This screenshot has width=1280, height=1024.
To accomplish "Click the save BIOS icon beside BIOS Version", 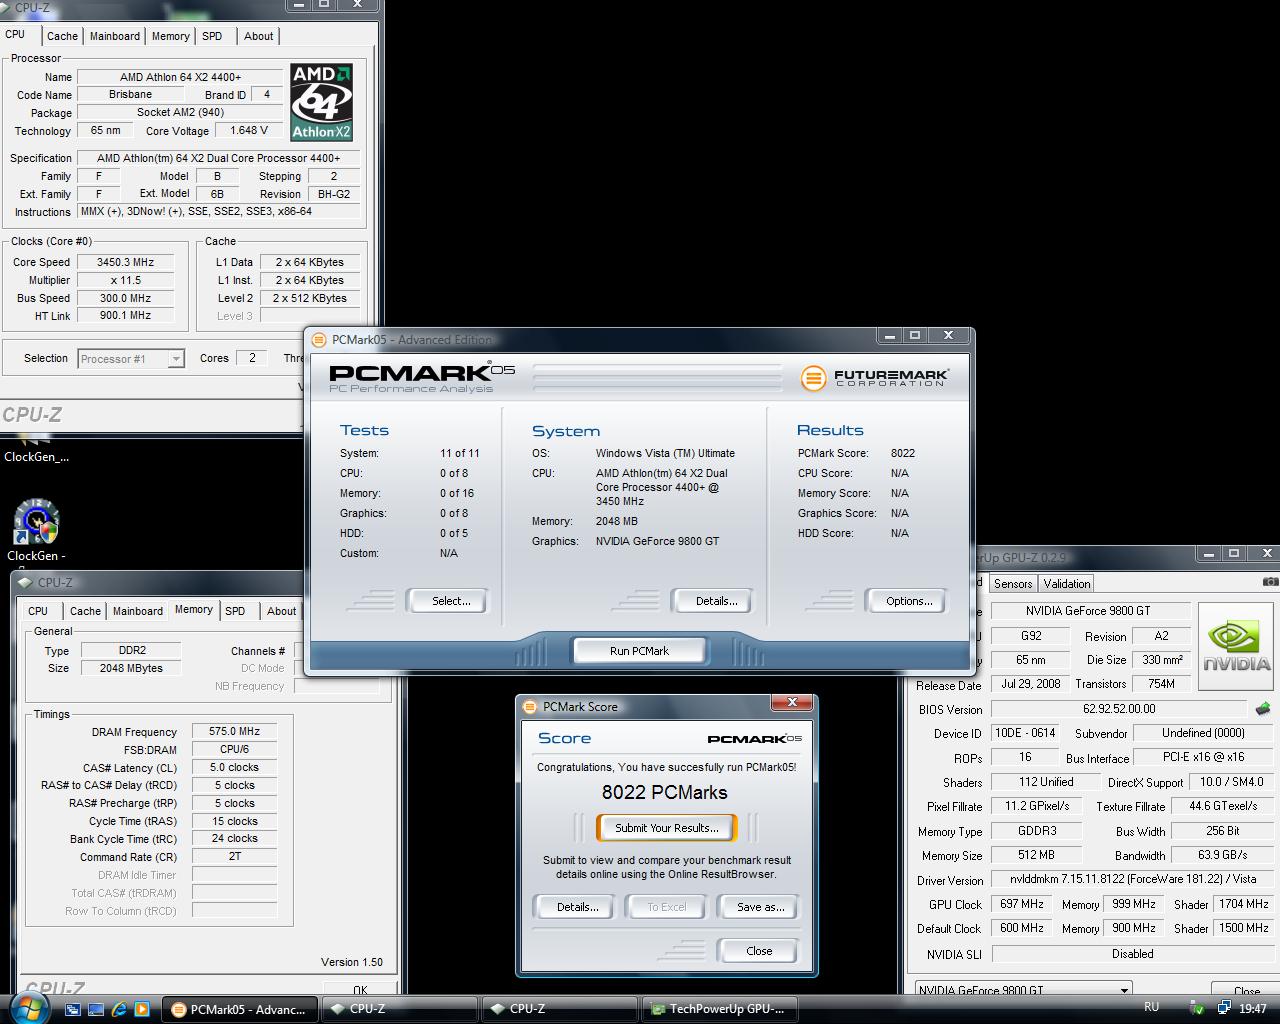I will pyautogui.click(x=1263, y=709).
